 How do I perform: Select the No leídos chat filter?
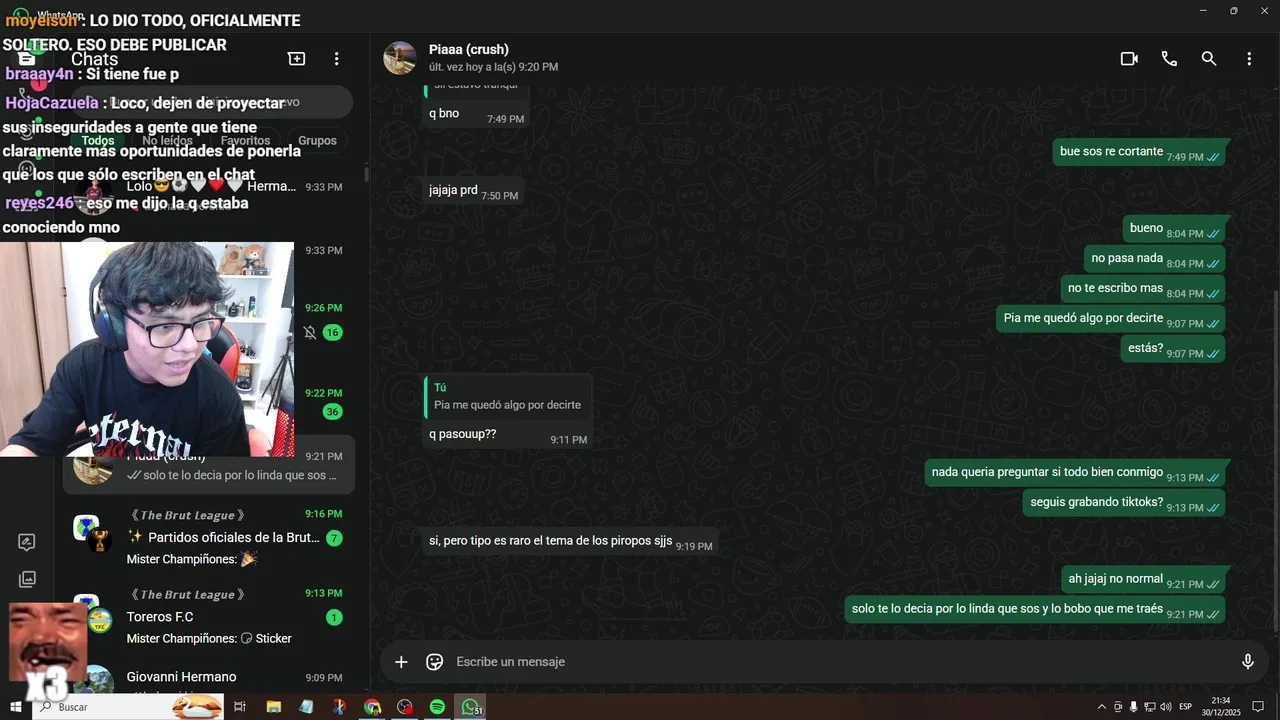[167, 140]
